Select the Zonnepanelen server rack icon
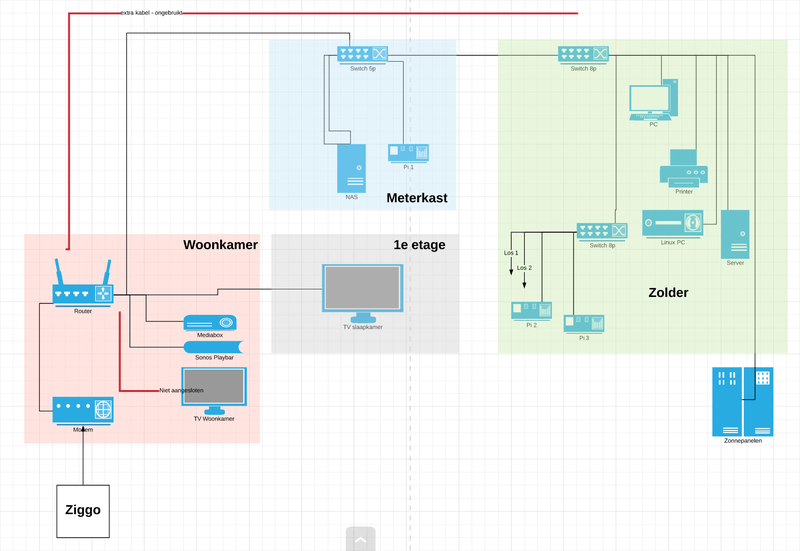This screenshot has width=800, height=551. [x=742, y=402]
